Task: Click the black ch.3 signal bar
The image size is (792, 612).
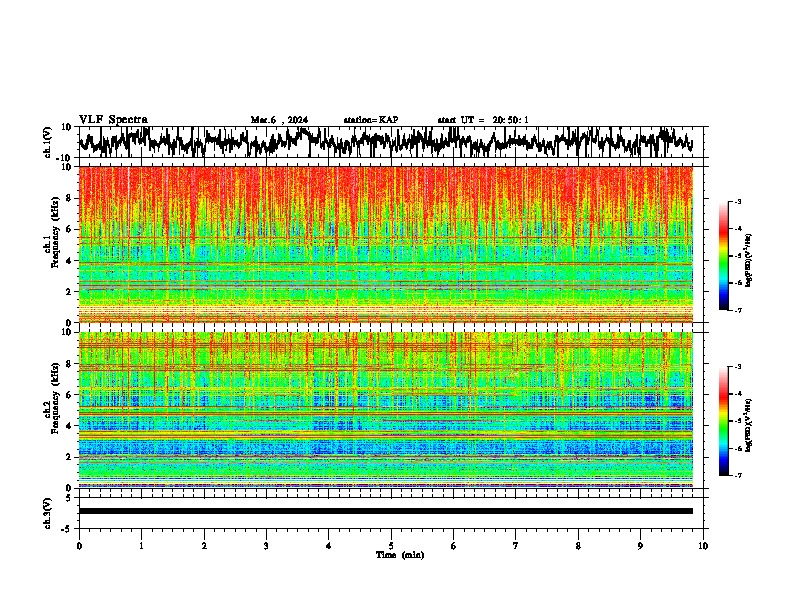Action: [386, 511]
